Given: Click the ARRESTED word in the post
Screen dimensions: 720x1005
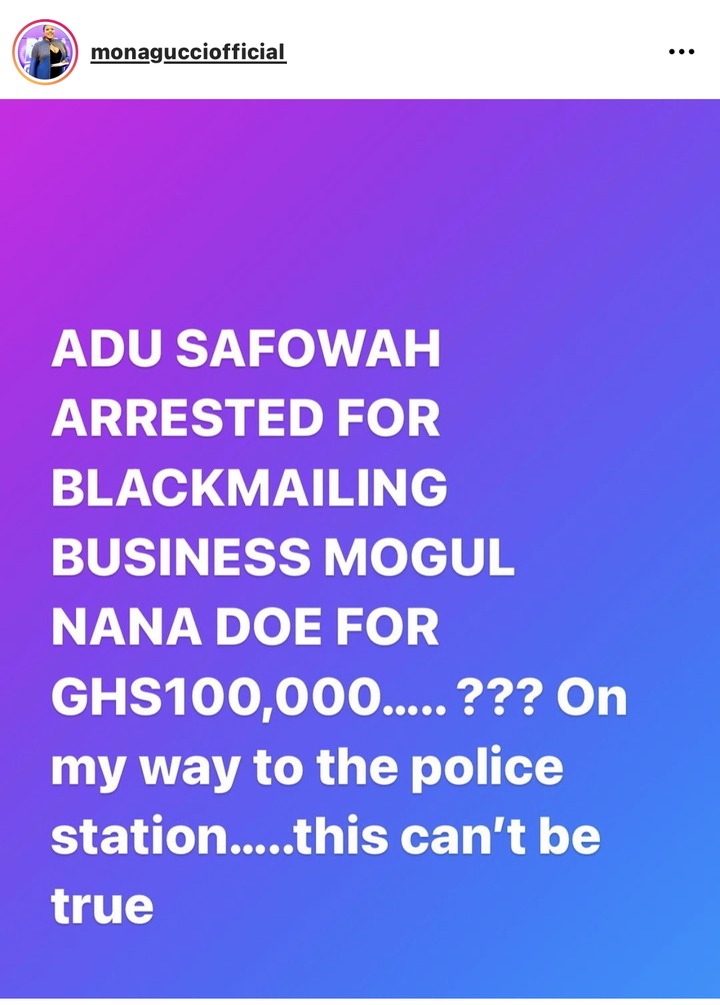Looking at the screenshot, I should (188, 418).
